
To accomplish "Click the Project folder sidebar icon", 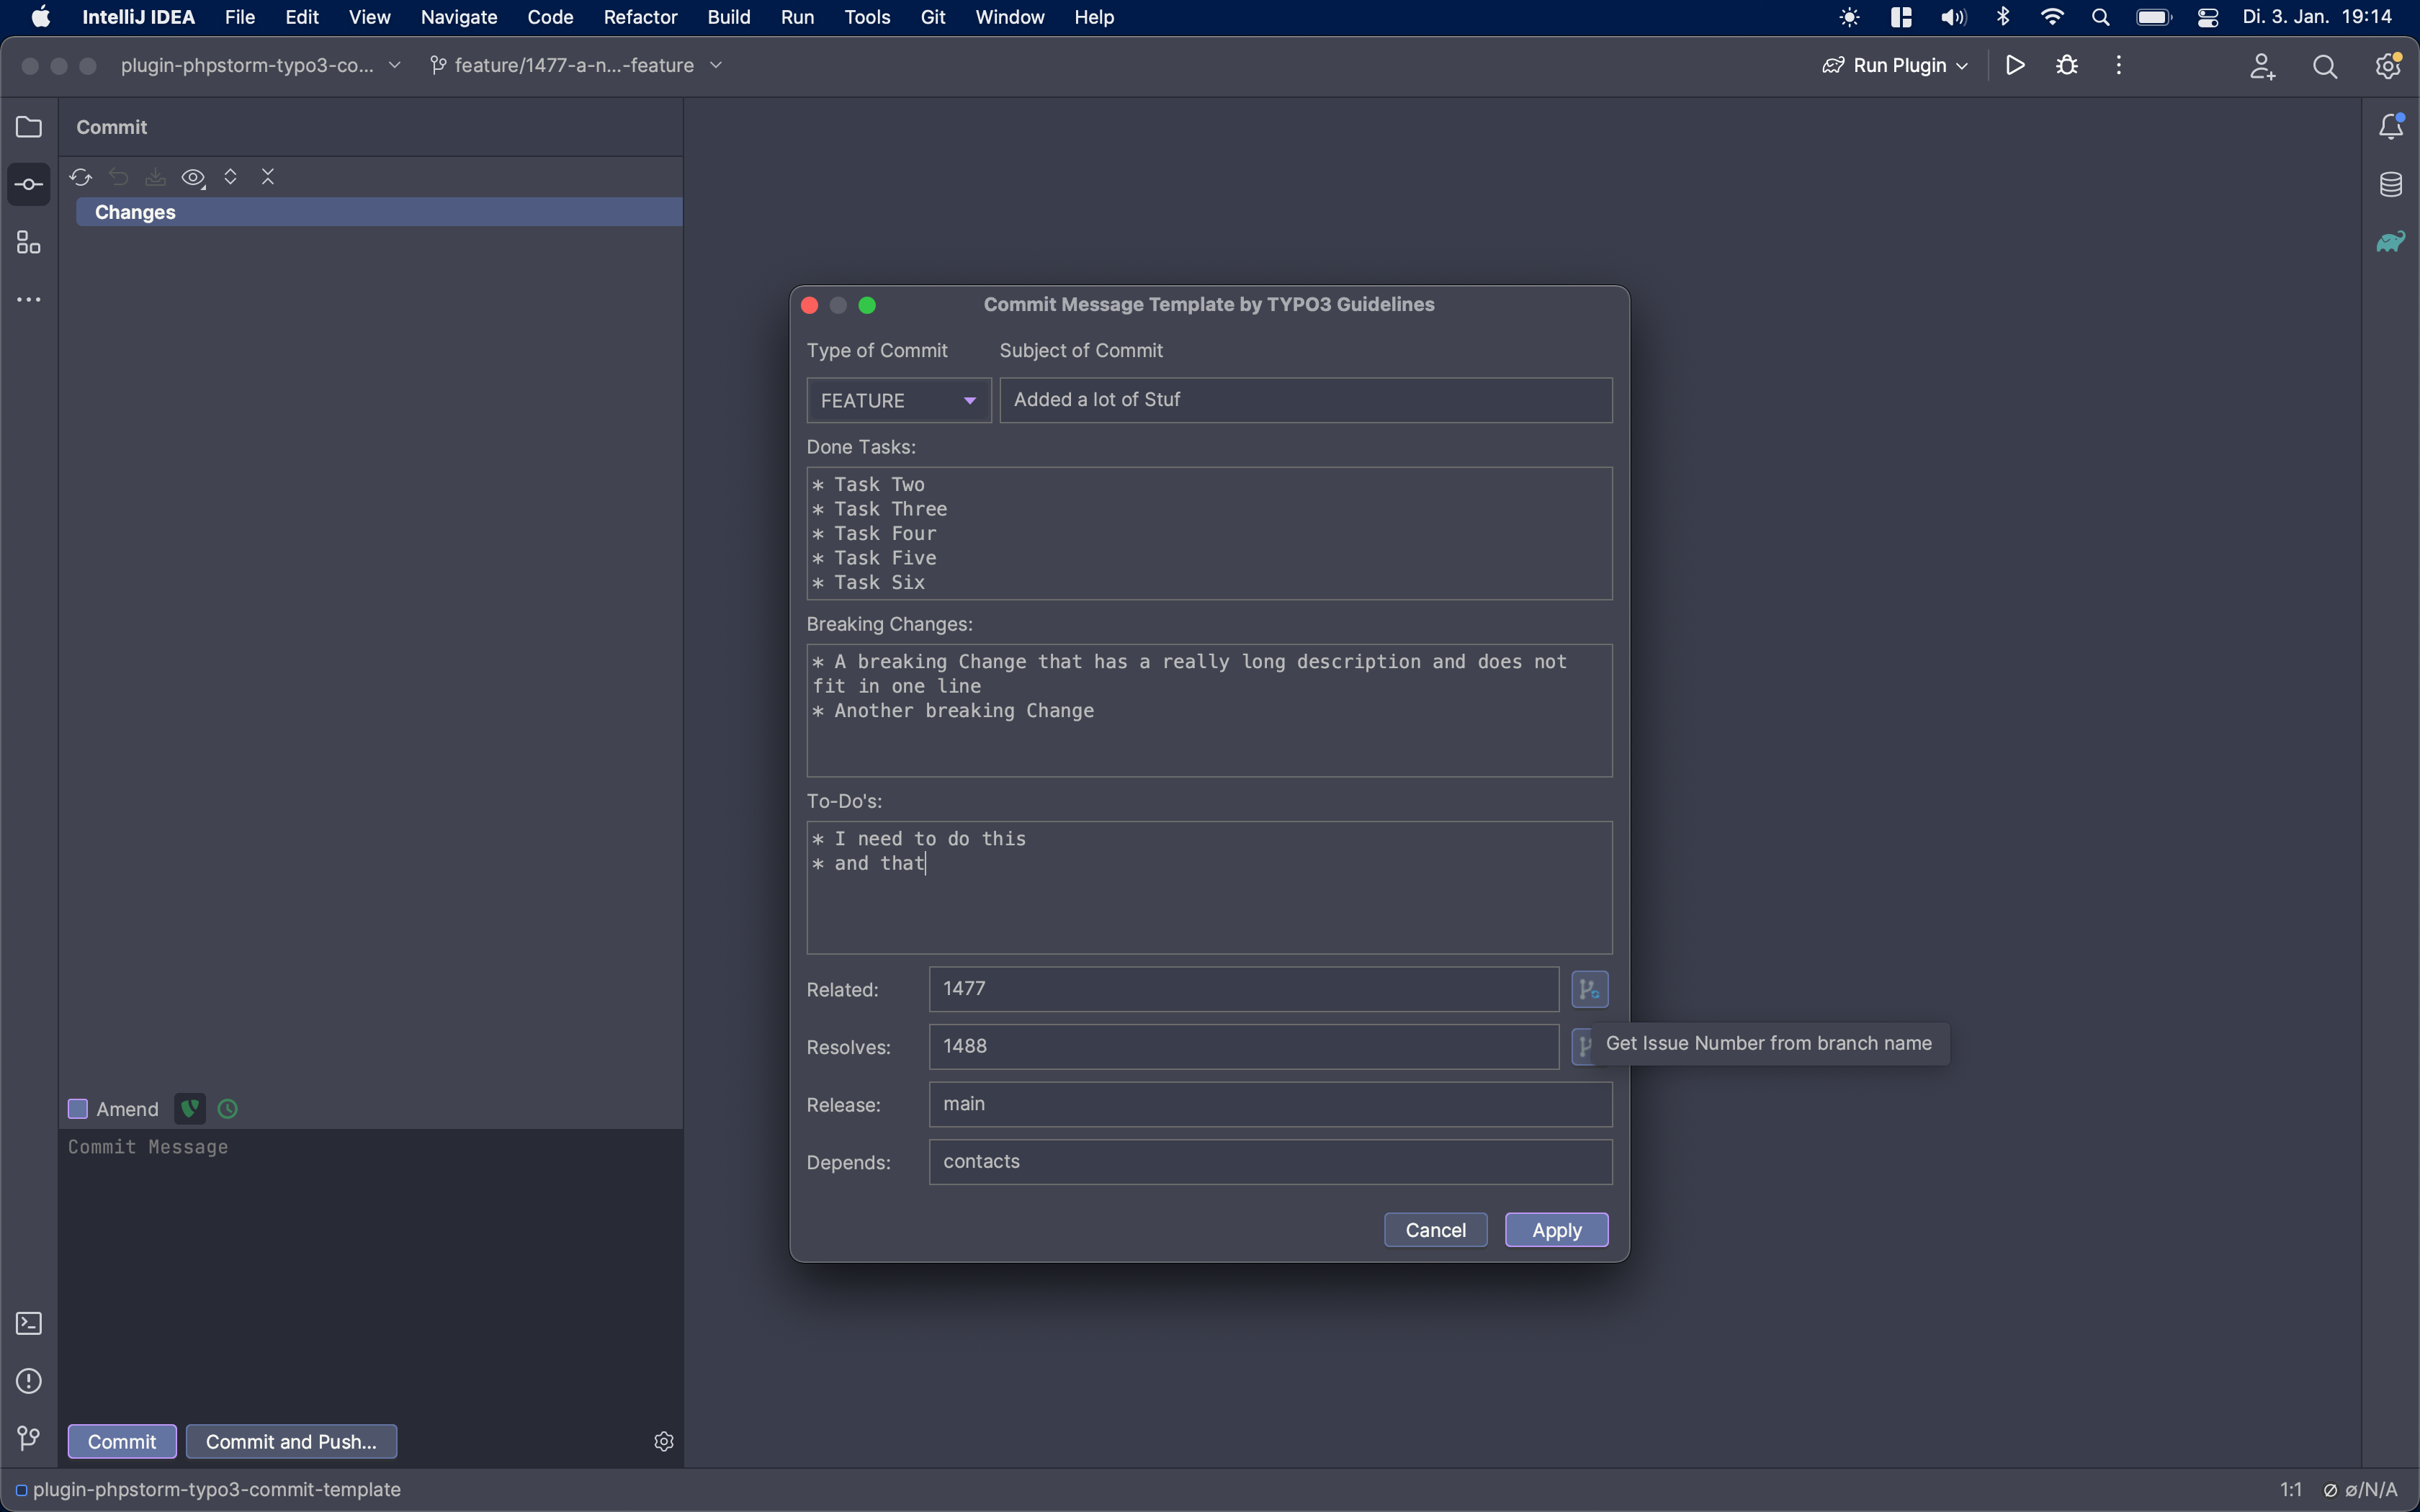I will (29, 127).
